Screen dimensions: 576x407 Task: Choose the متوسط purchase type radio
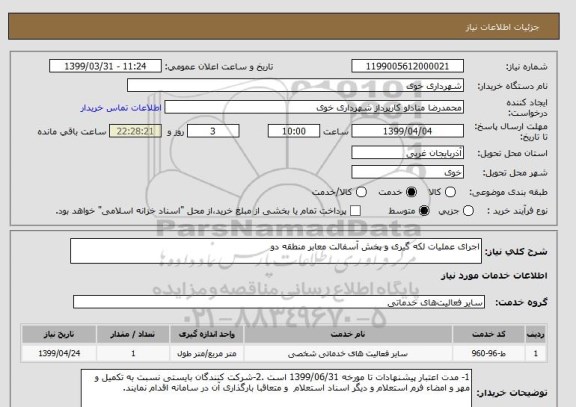pyautogui.click(x=424, y=211)
